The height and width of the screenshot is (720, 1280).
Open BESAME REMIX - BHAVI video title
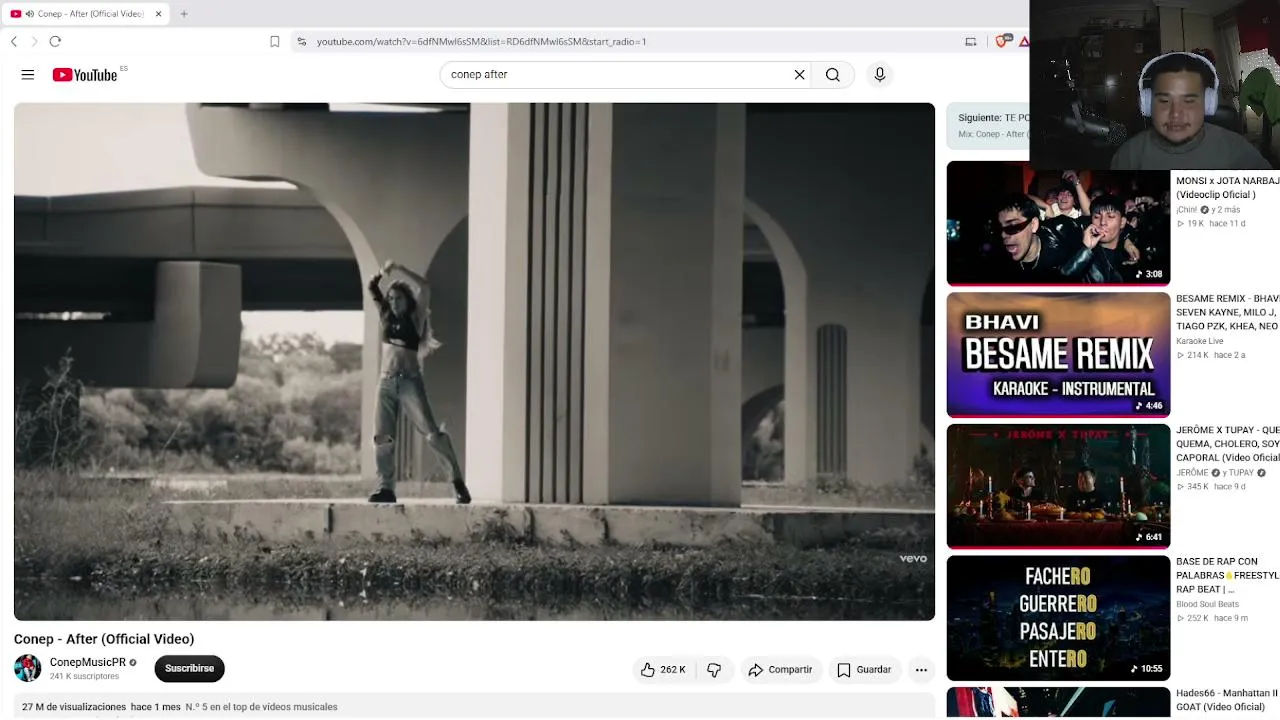click(1228, 313)
